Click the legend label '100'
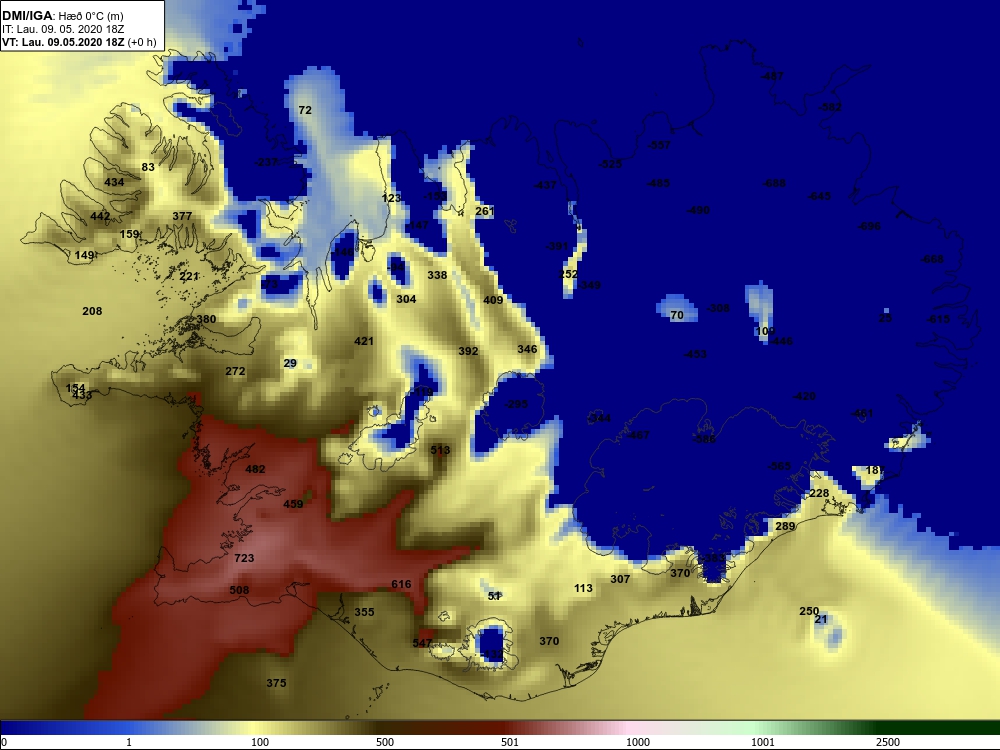Viewport: 1000px width, 750px height. click(x=260, y=742)
